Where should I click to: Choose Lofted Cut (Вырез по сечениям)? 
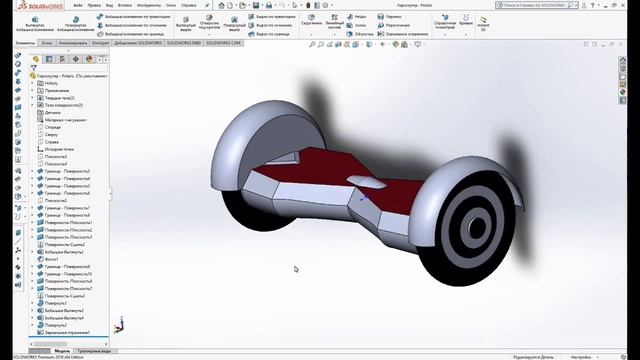click(x=270, y=25)
